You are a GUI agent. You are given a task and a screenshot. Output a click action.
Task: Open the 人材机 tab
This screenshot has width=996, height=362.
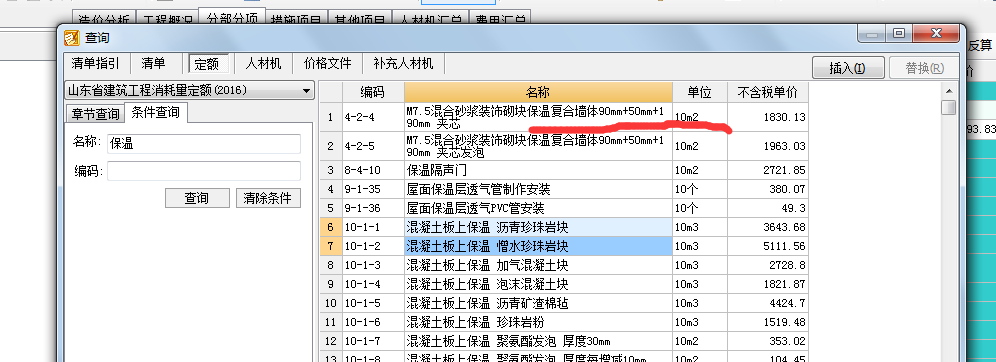(x=264, y=64)
